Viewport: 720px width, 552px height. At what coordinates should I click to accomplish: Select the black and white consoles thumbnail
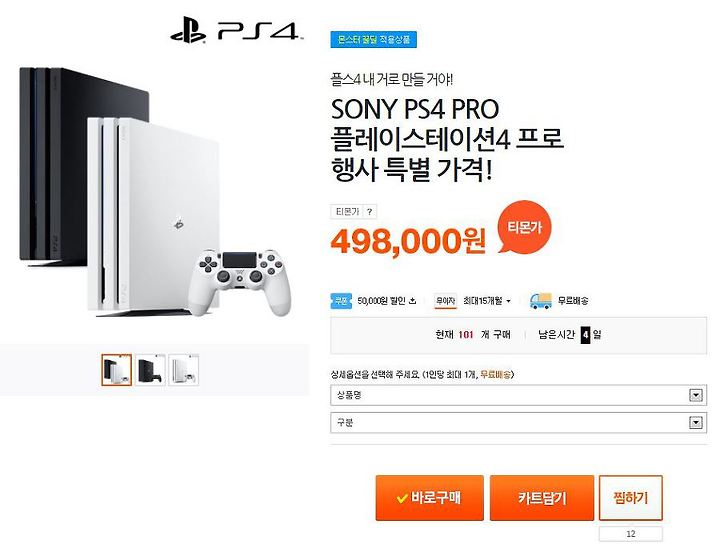tap(117, 370)
